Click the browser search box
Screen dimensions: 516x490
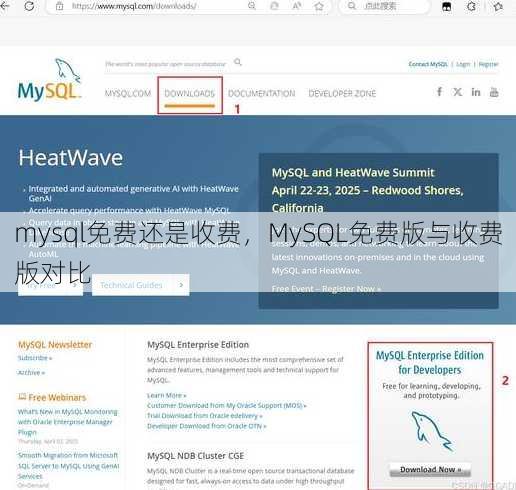[x=385, y=6]
